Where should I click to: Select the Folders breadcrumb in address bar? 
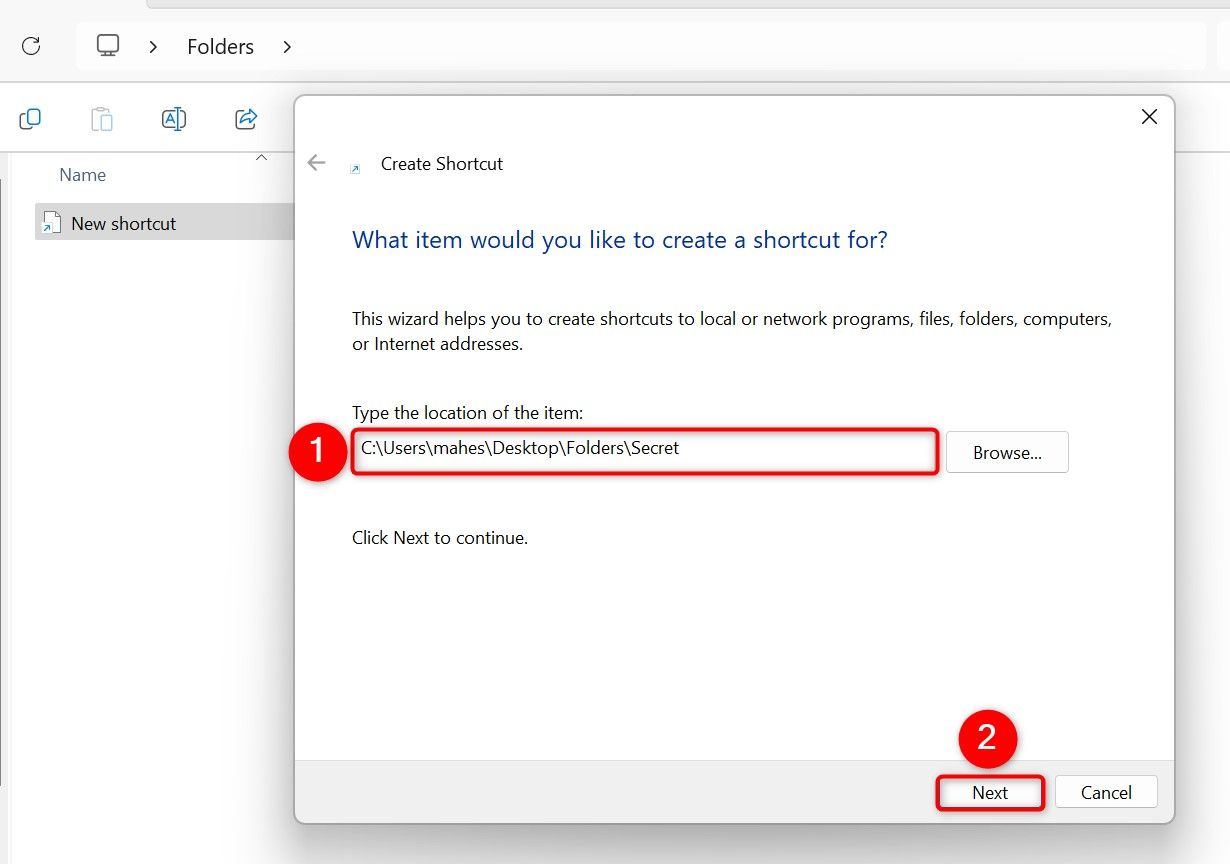click(220, 47)
